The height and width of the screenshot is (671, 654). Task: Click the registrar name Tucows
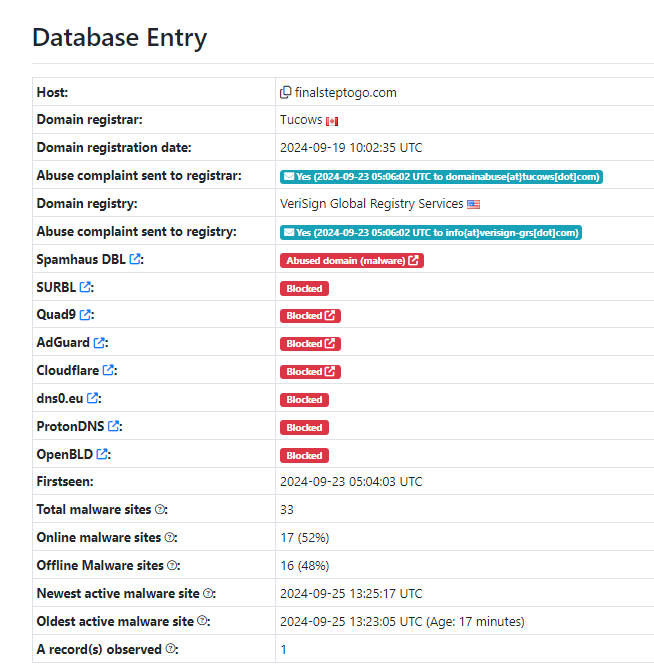(x=301, y=120)
